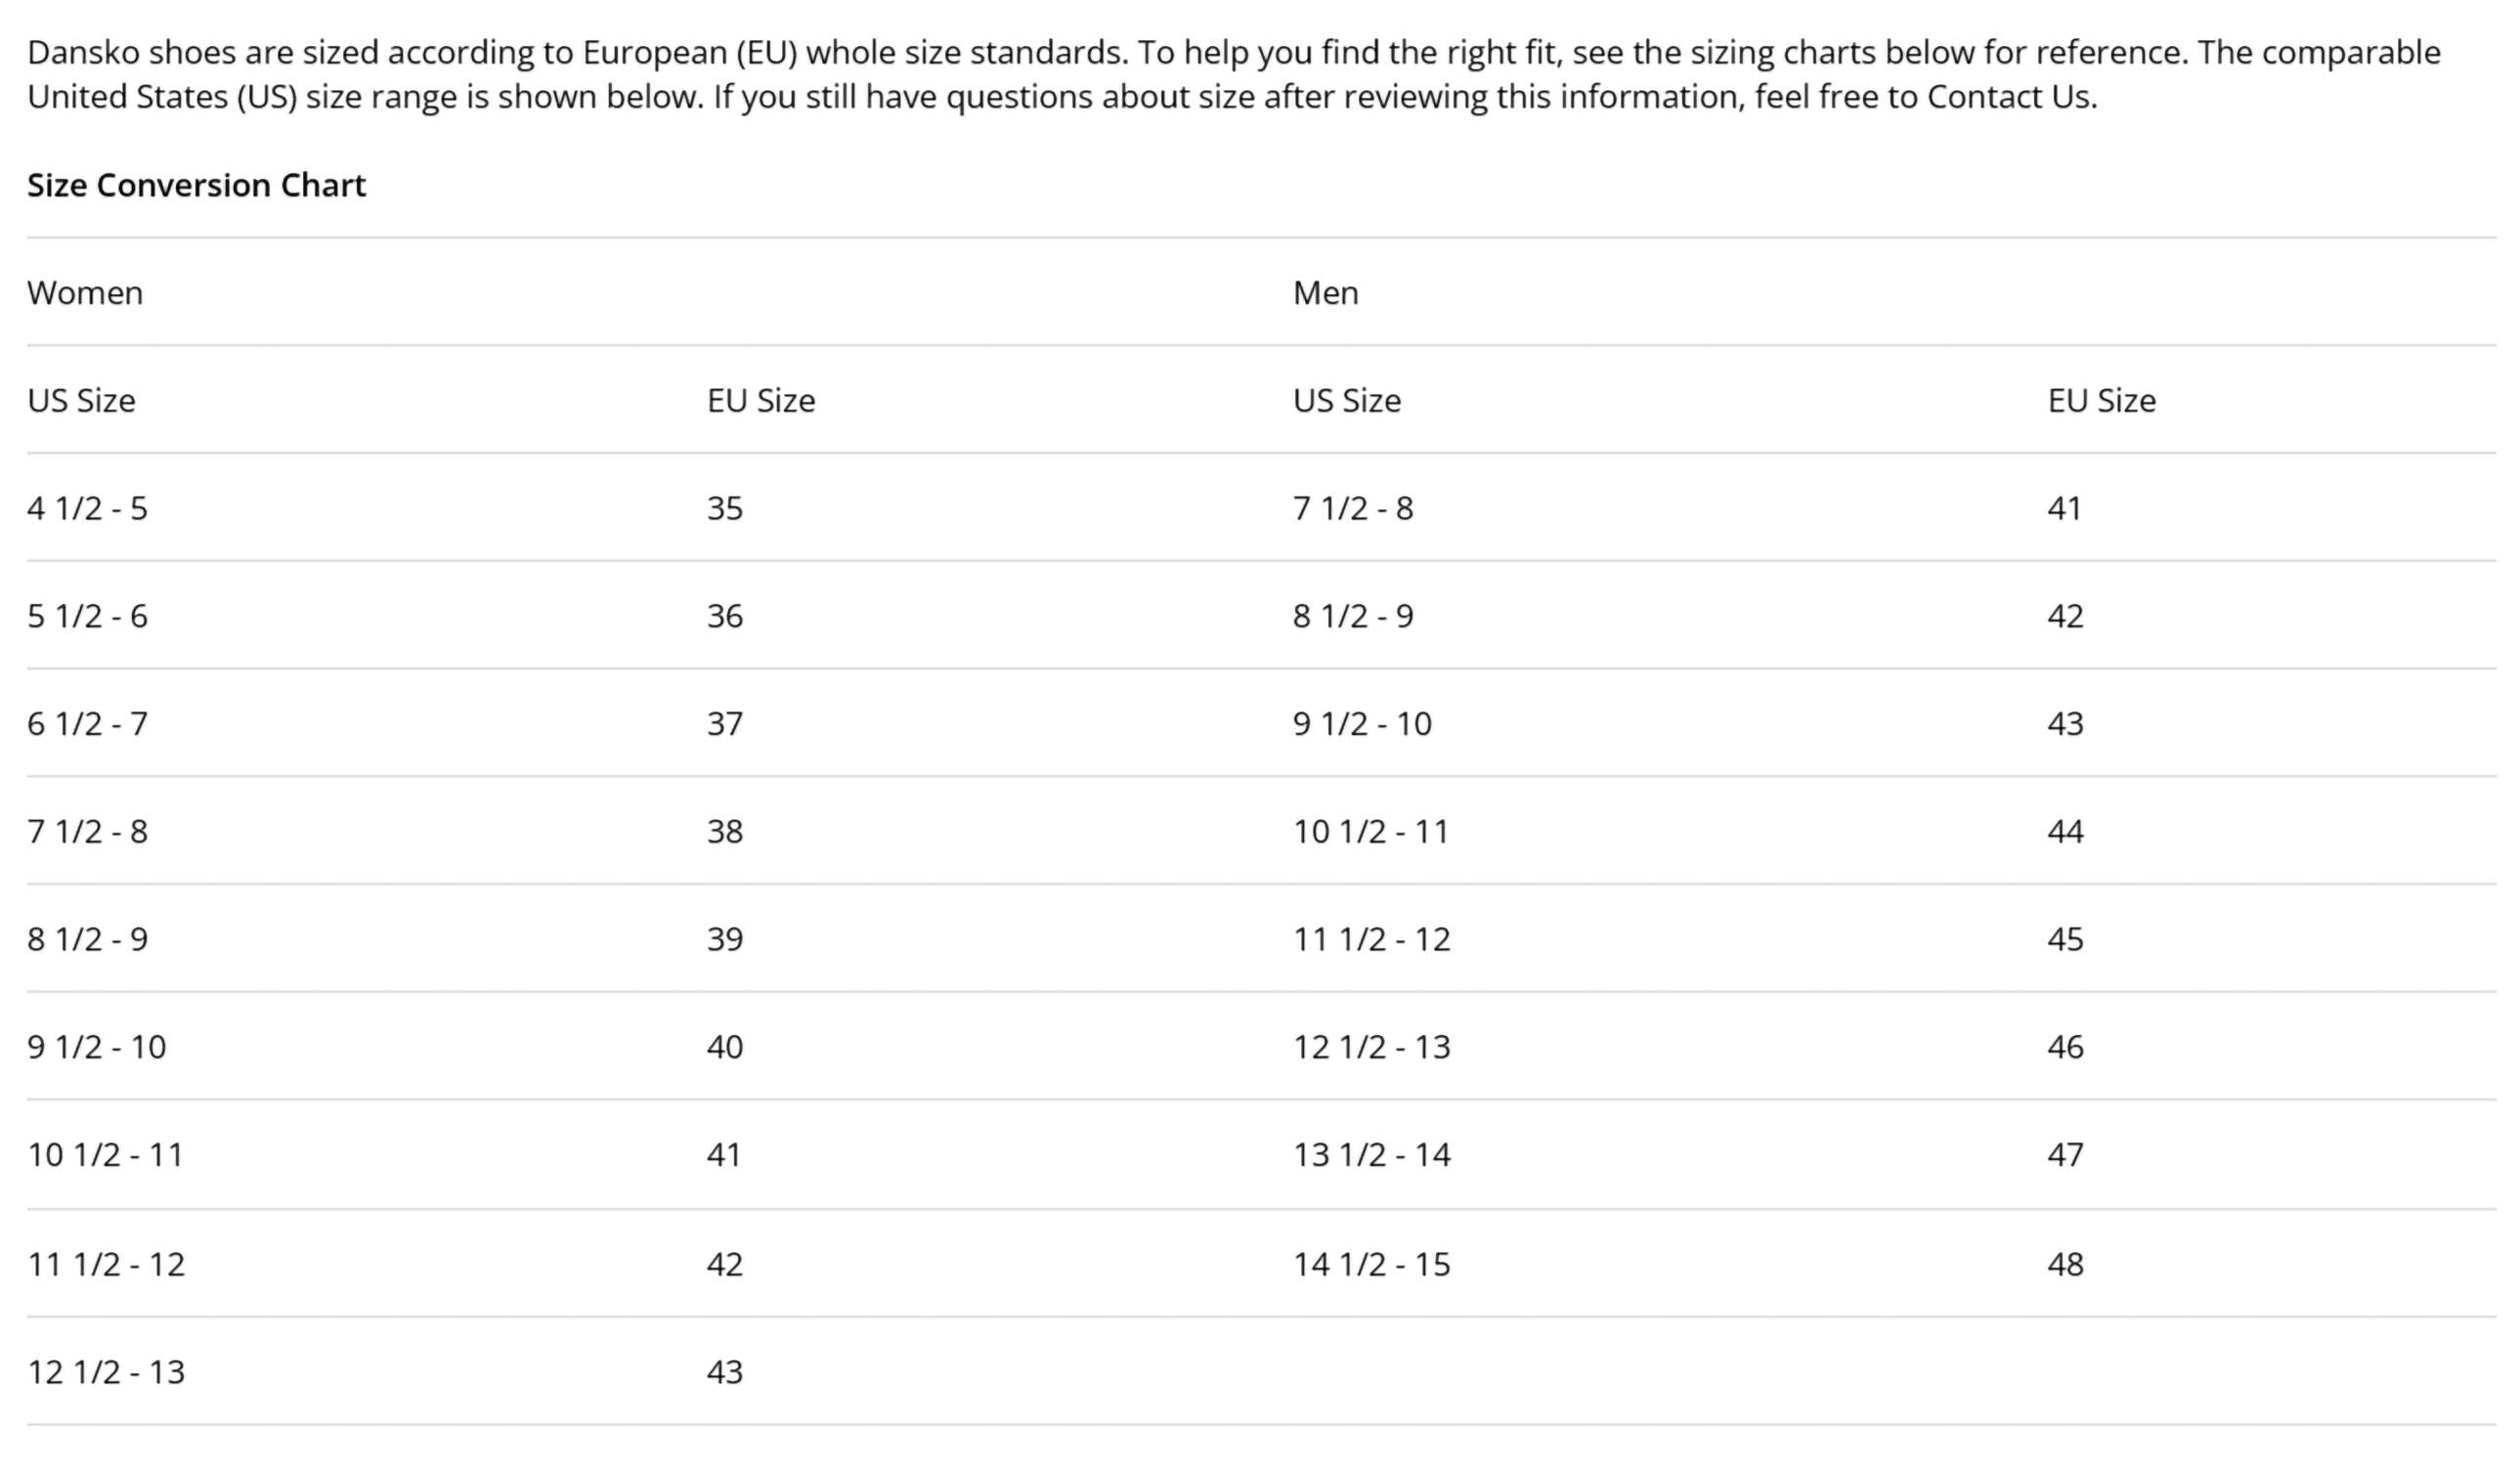Click women's EU size 39

click(x=725, y=940)
